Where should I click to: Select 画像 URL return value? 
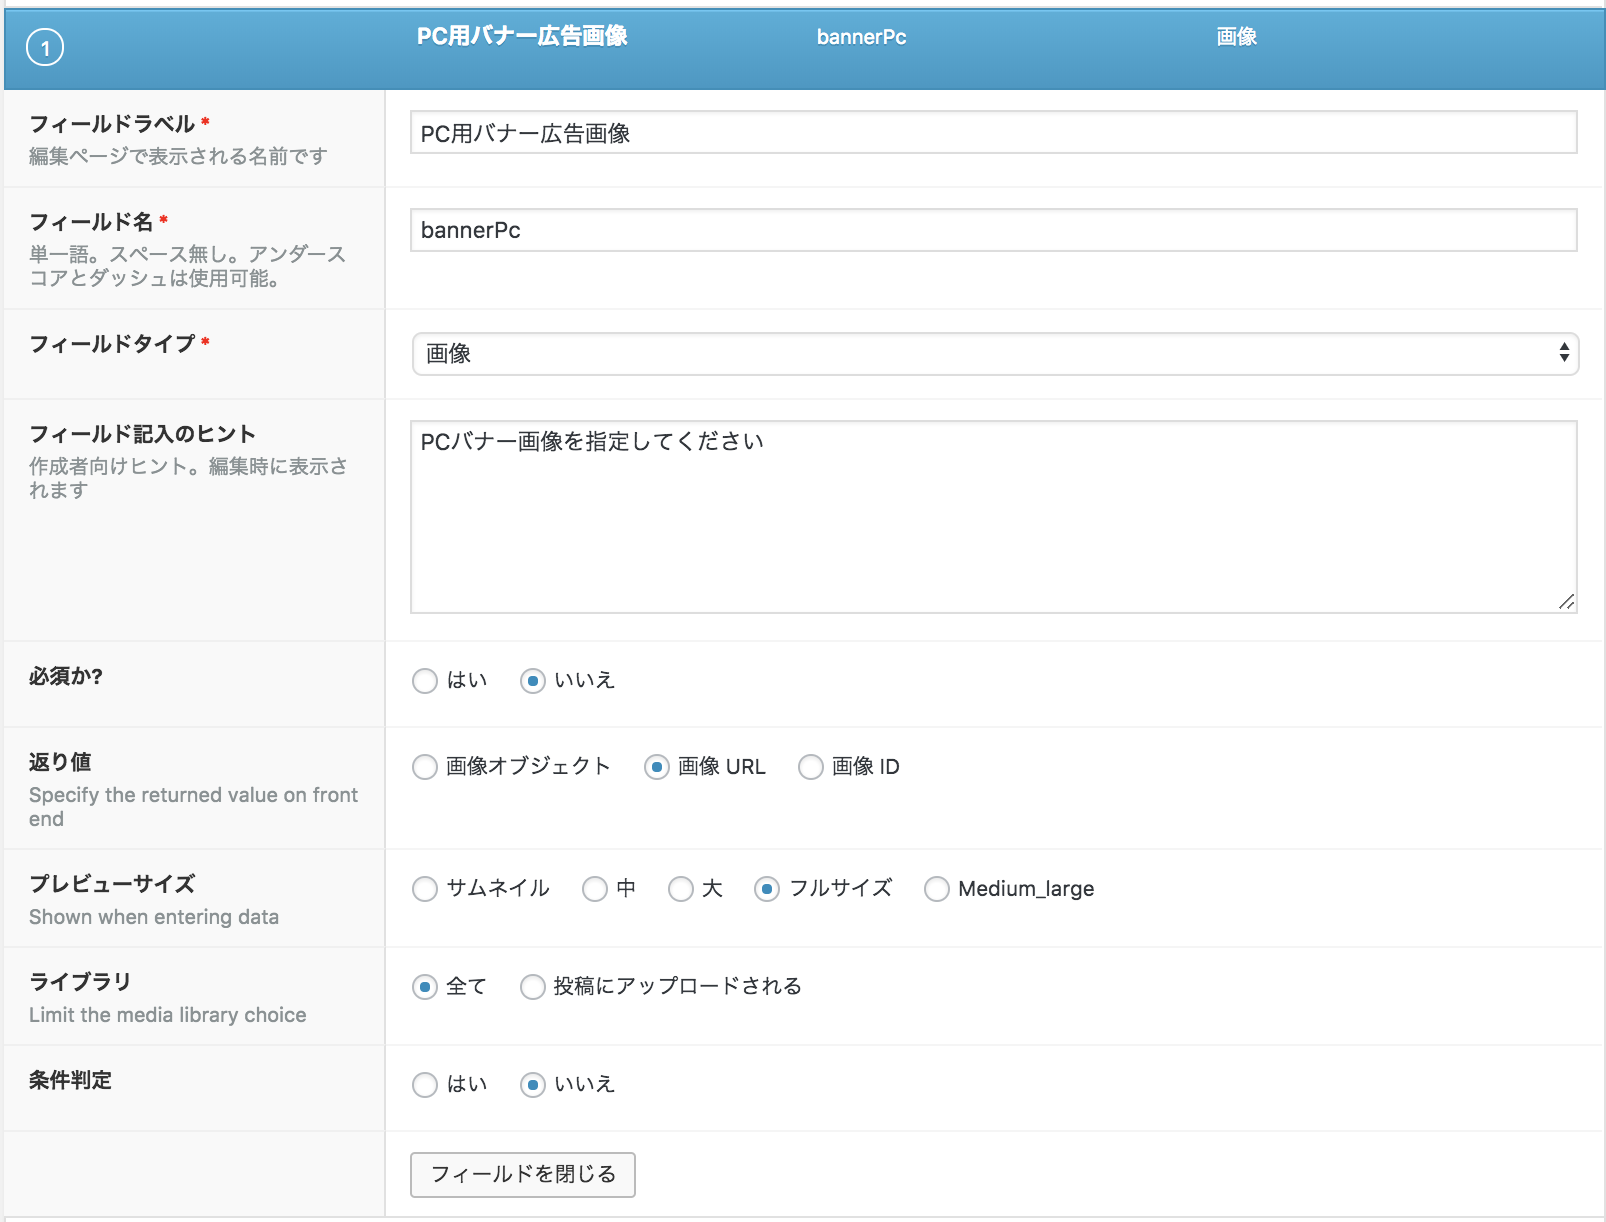tap(657, 767)
